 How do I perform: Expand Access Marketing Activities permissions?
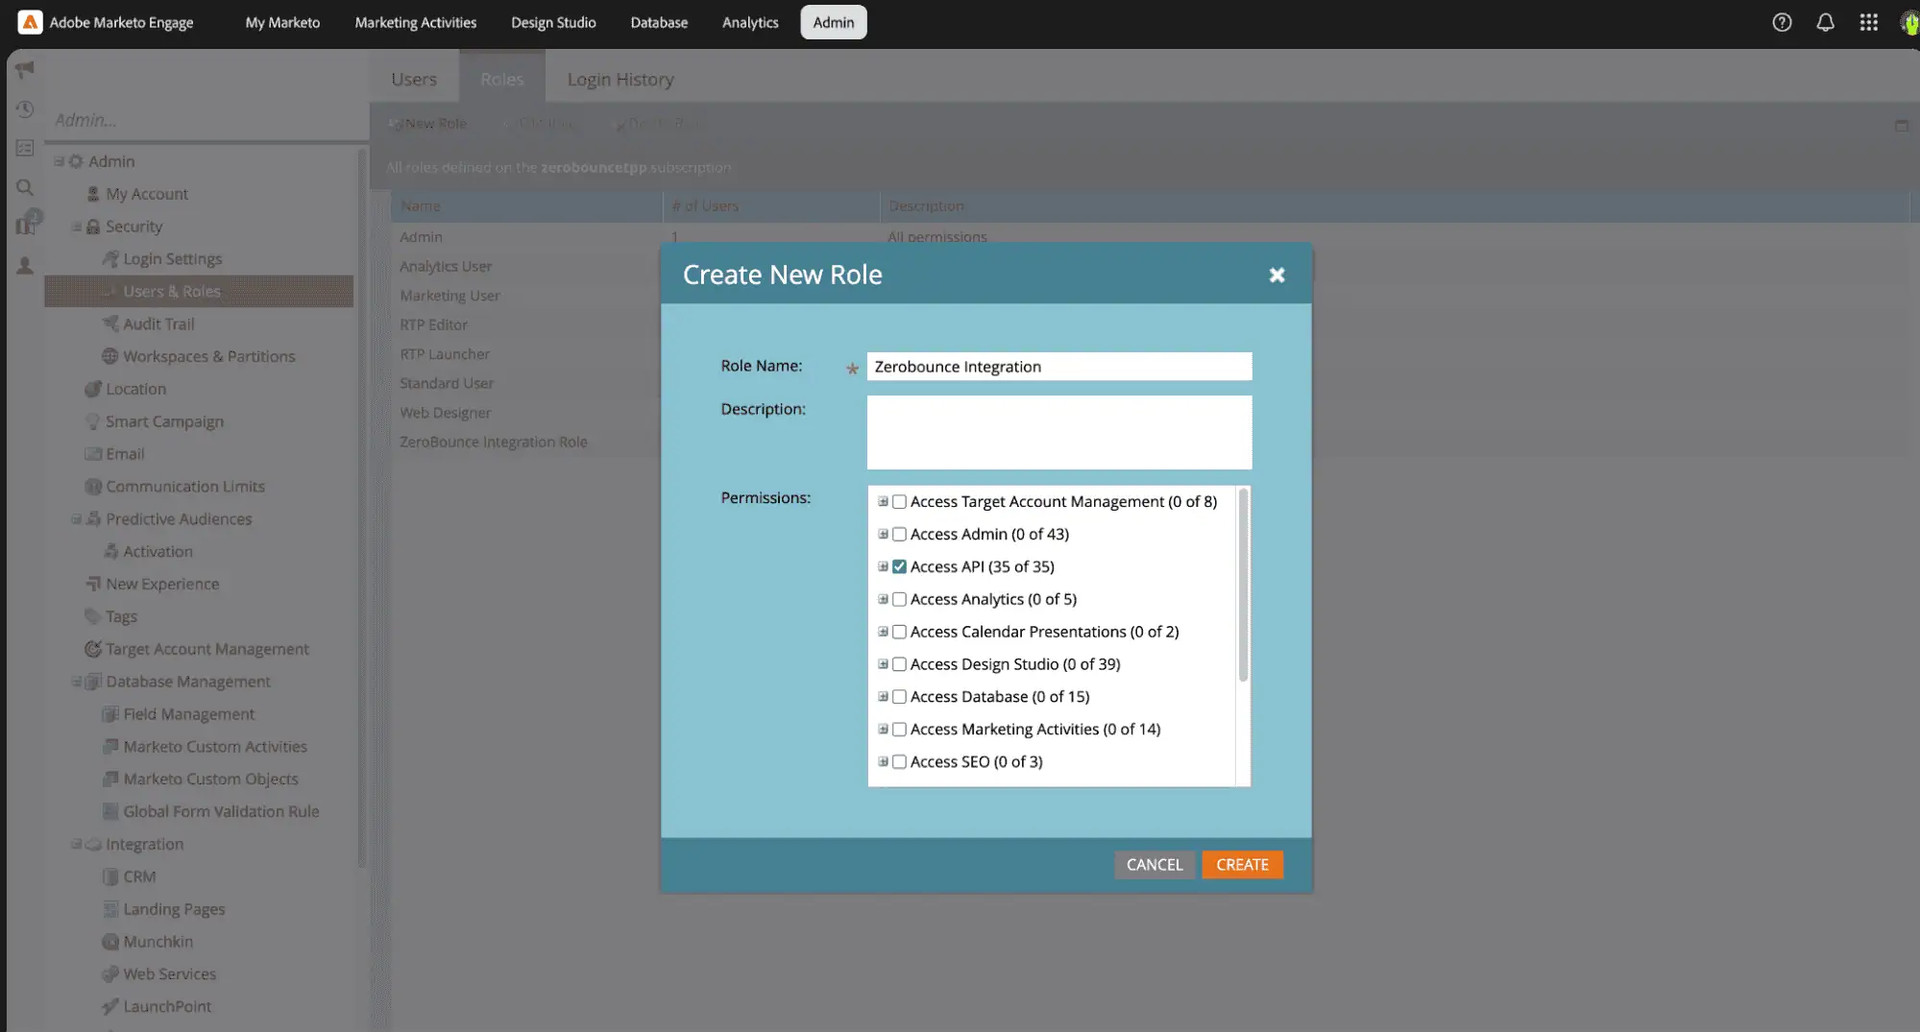tap(883, 729)
